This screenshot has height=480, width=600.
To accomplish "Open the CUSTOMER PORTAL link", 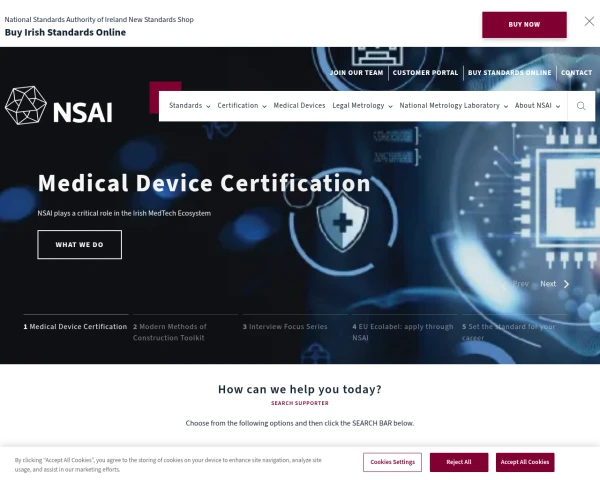I will click(x=425, y=73).
